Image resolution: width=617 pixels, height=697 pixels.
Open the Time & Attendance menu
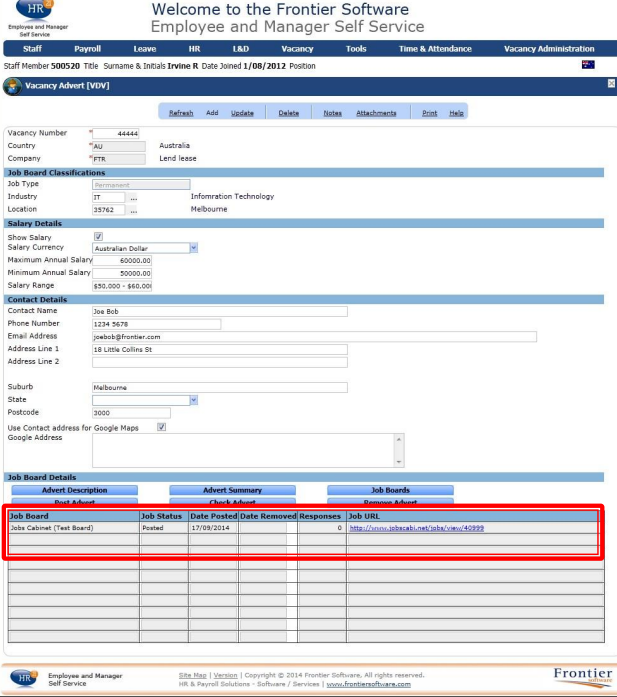(435, 49)
